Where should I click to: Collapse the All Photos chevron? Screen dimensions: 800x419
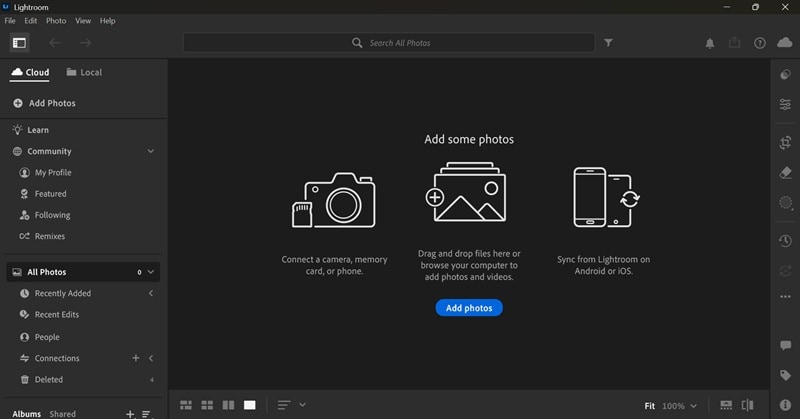[x=151, y=272]
